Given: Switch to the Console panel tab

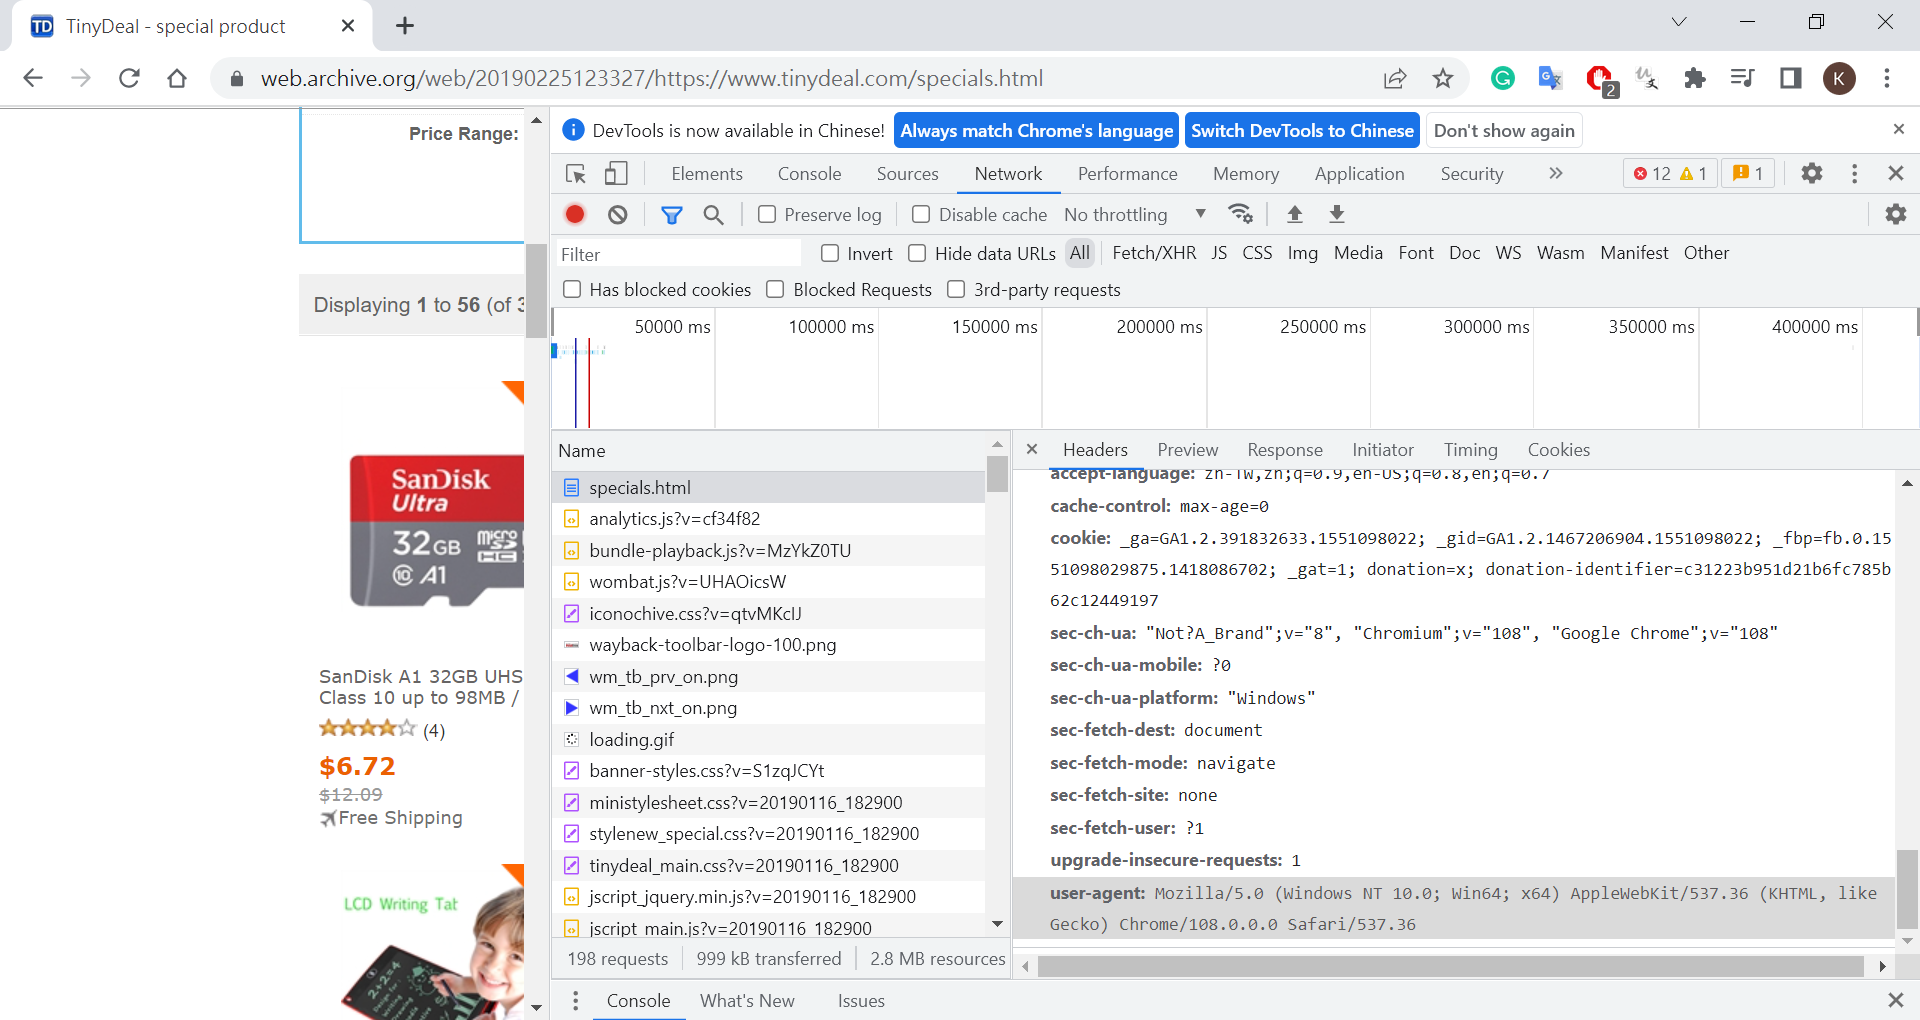Looking at the screenshot, I should [x=809, y=174].
